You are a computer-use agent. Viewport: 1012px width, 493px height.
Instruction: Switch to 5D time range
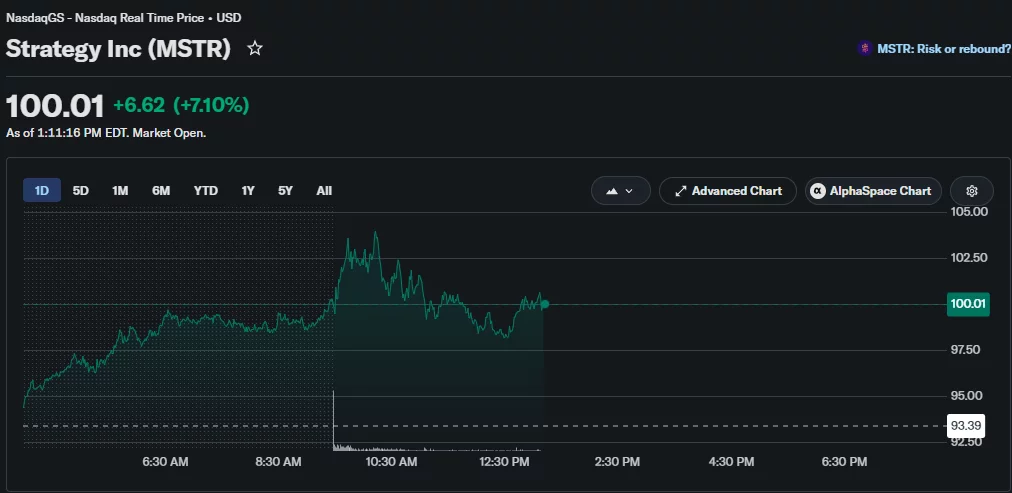(81, 190)
